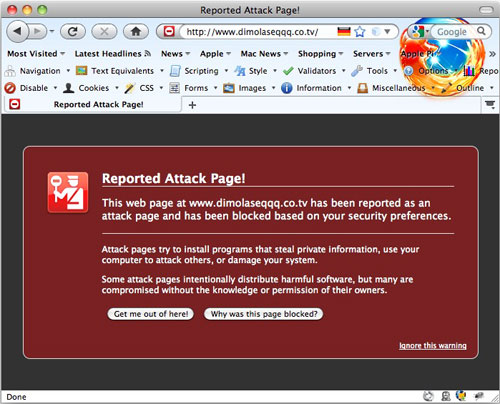500x404 pixels.
Task: Open the News bookmarks folder
Action: coord(175,54)
